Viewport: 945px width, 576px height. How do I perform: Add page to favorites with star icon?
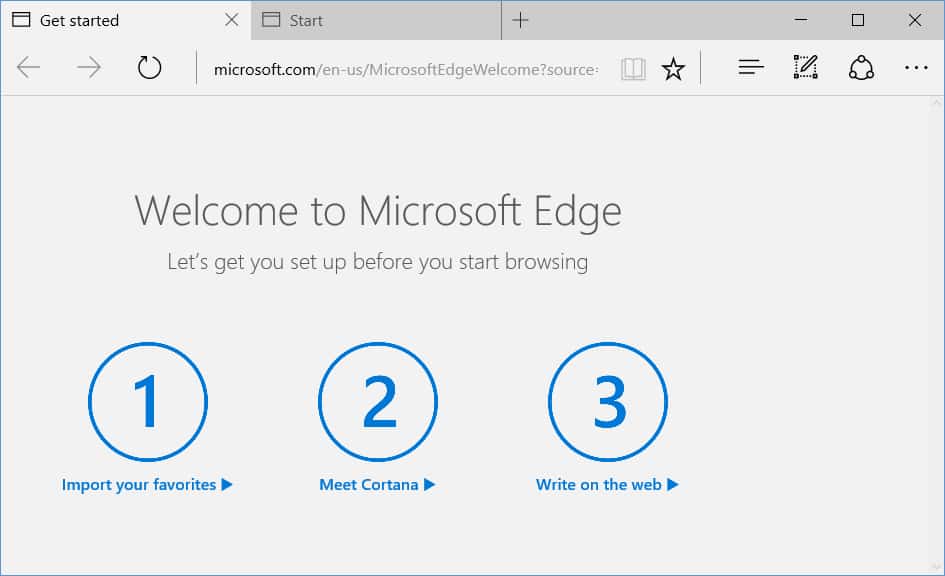[673, 69]
